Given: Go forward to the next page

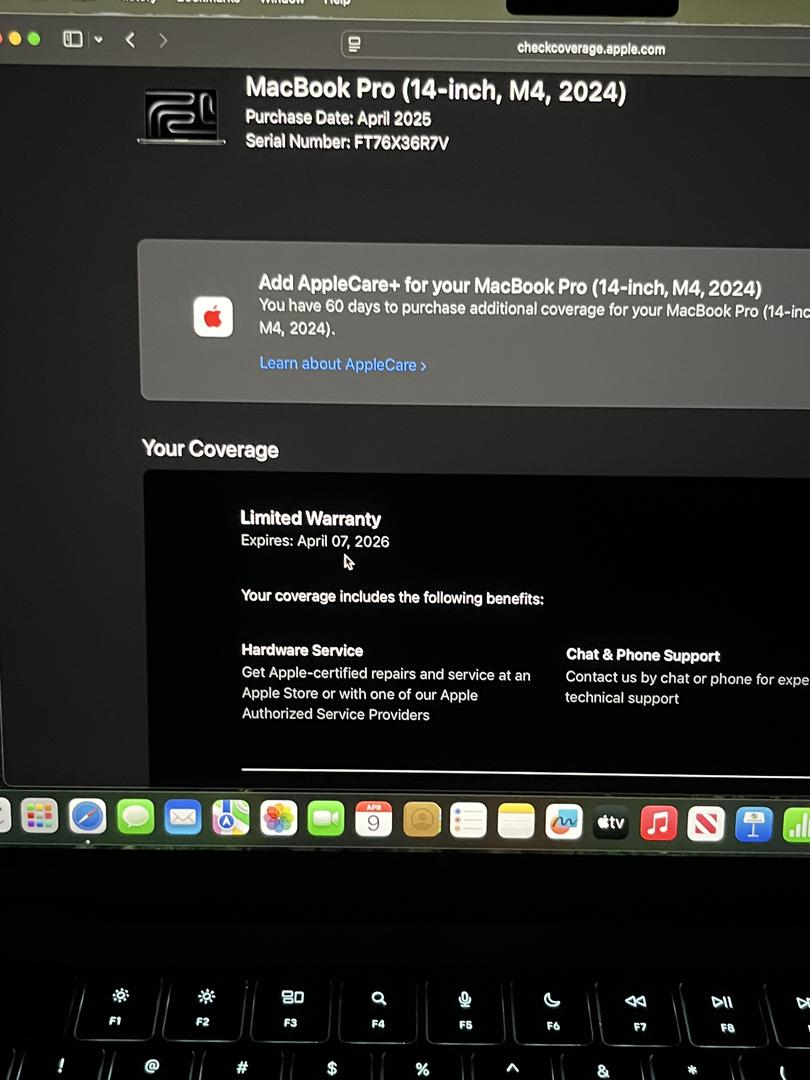Looking at the screenshot, I should tap(163, 41).
